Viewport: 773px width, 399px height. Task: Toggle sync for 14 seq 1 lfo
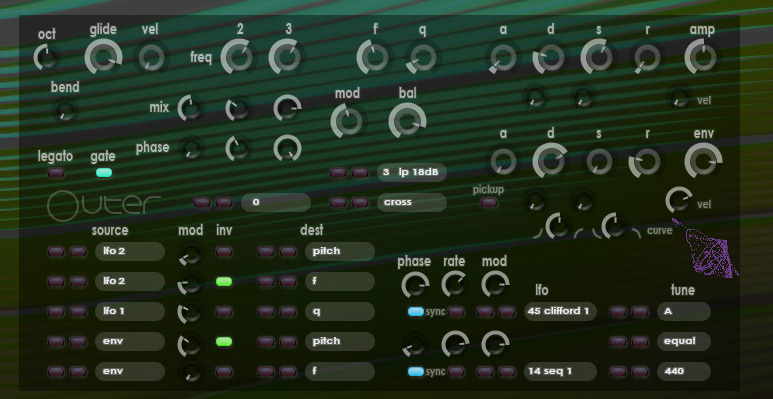(416, 371)
